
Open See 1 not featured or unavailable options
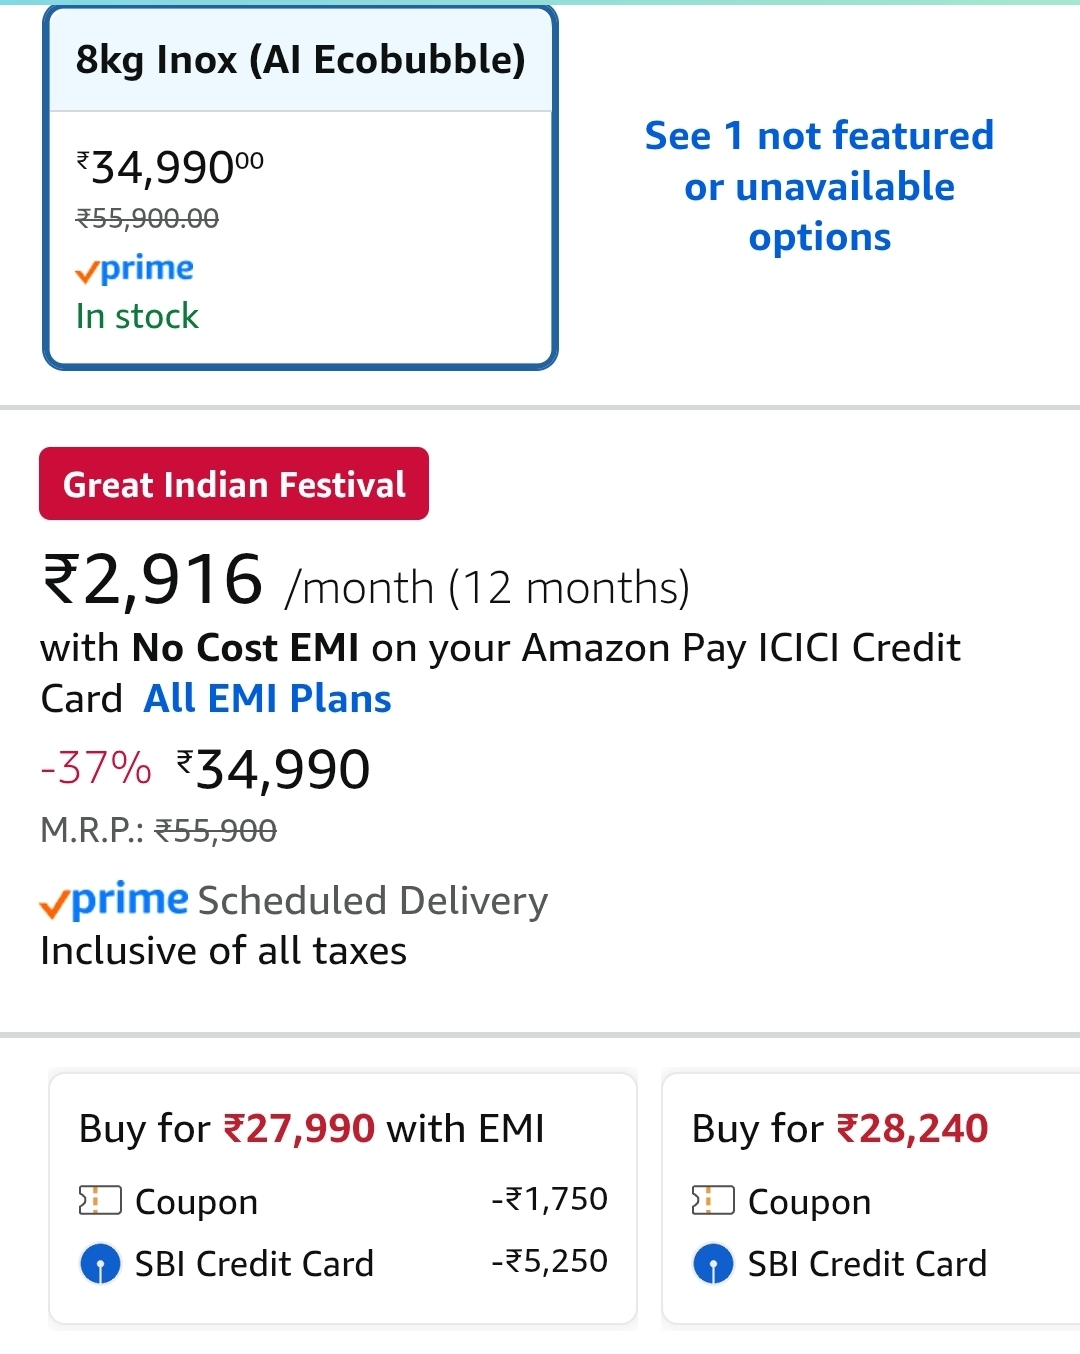click(x=819, y=186)
